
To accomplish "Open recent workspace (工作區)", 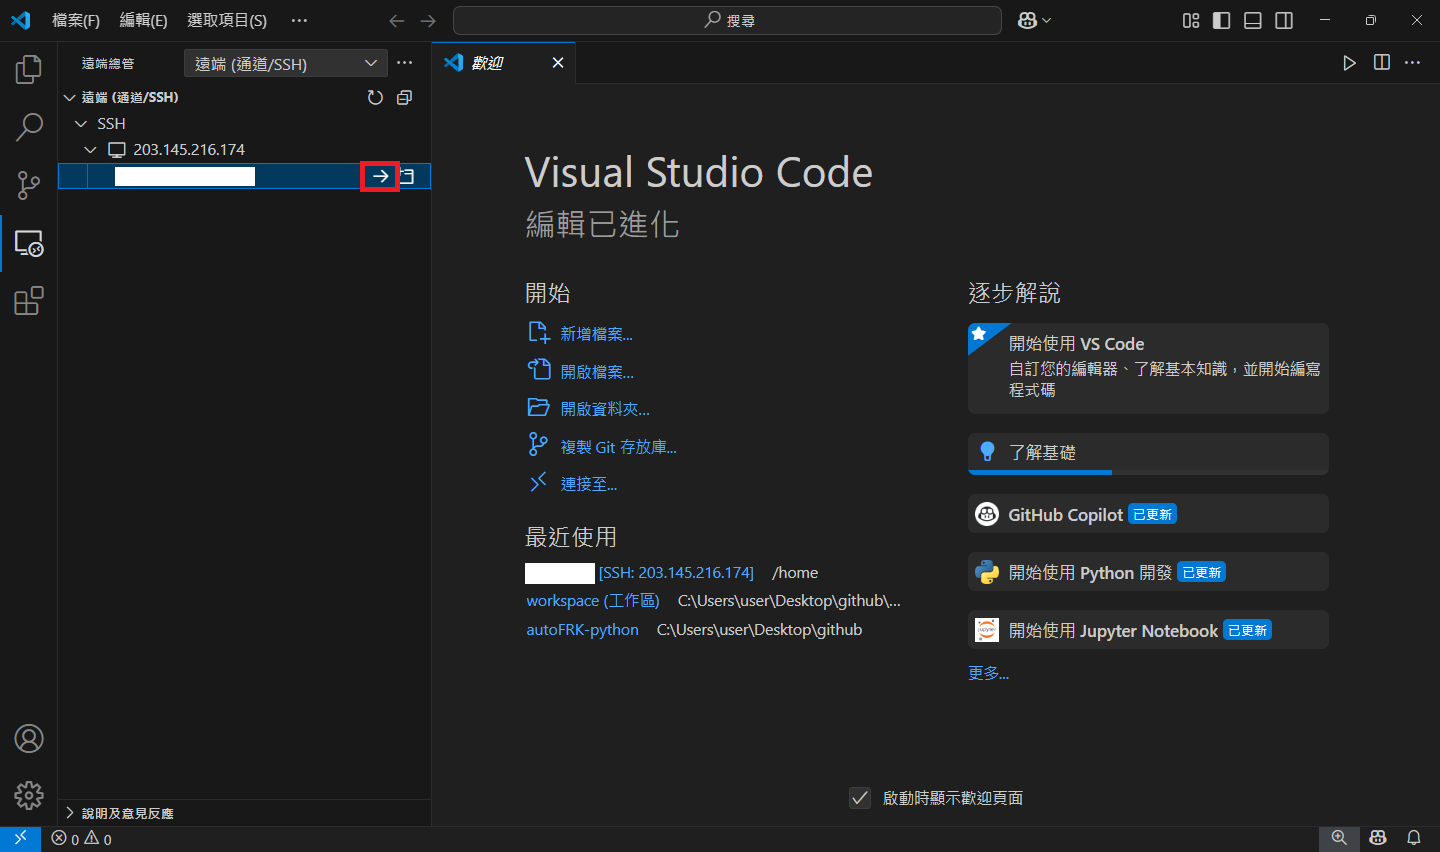I will point(593,601).
